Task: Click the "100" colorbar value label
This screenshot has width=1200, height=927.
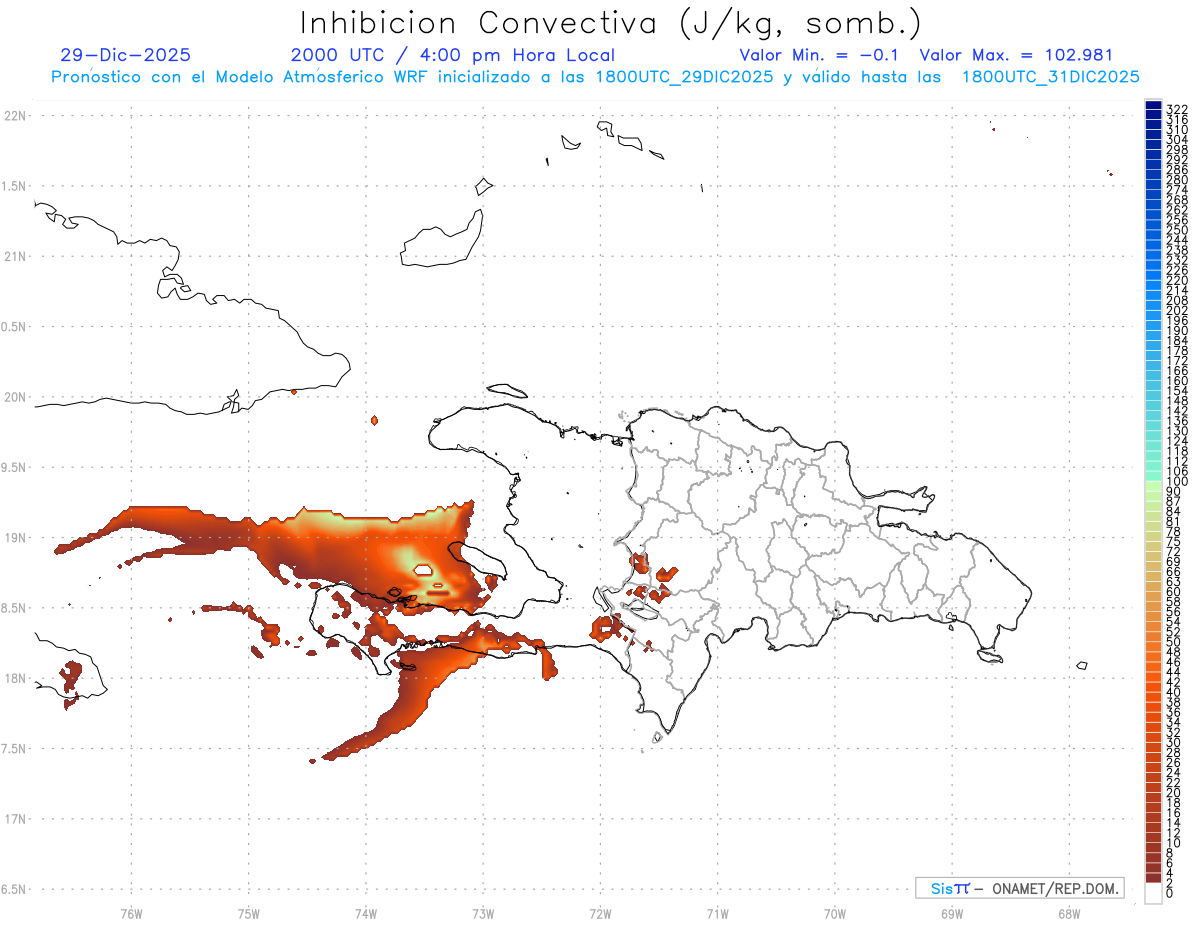Action: 1177,482
